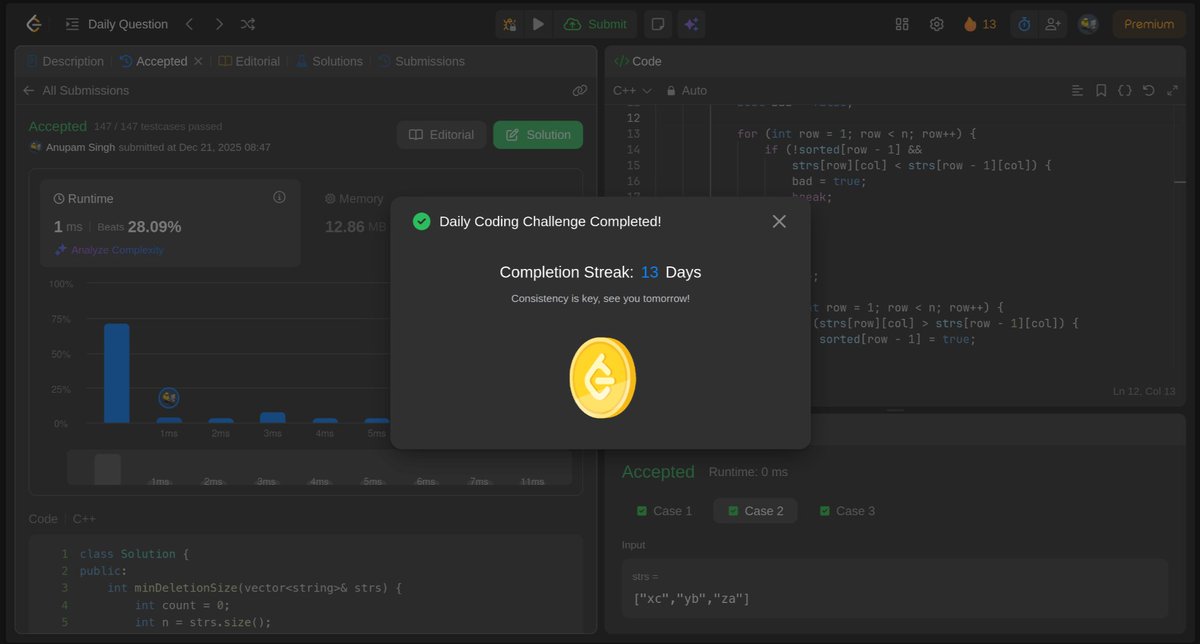The height and width of the screenshot is (644, 1200).
Task: Click '147 / 147 testcases passed' text
Action: (158, 126)
